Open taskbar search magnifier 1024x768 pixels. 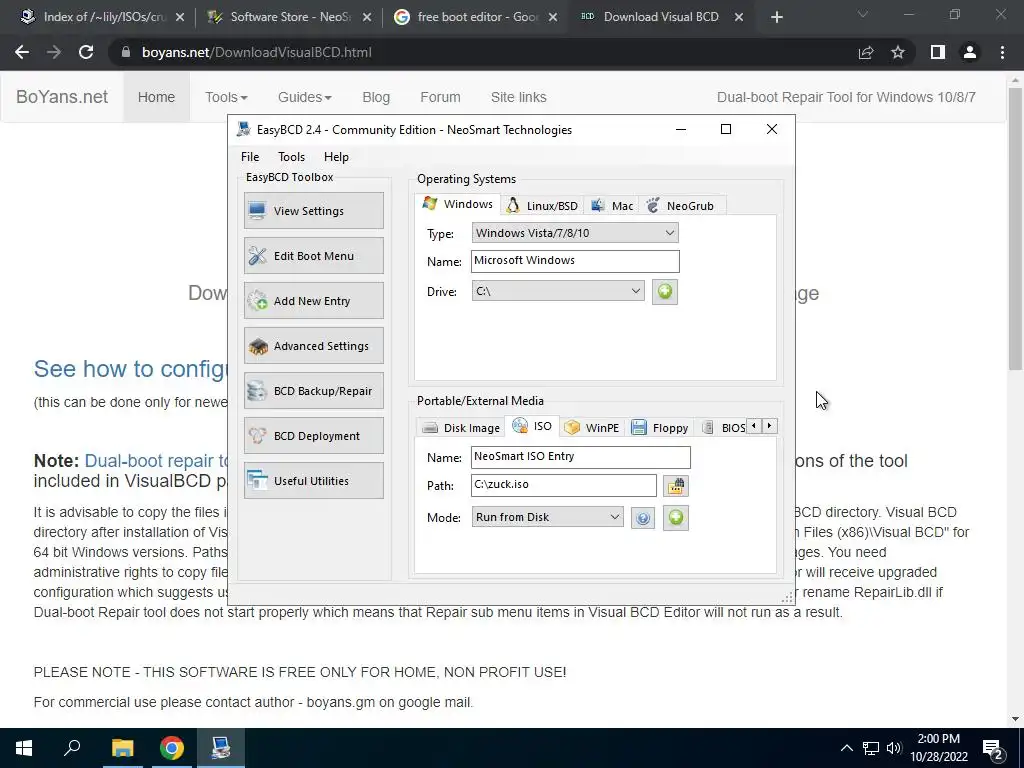72,748
